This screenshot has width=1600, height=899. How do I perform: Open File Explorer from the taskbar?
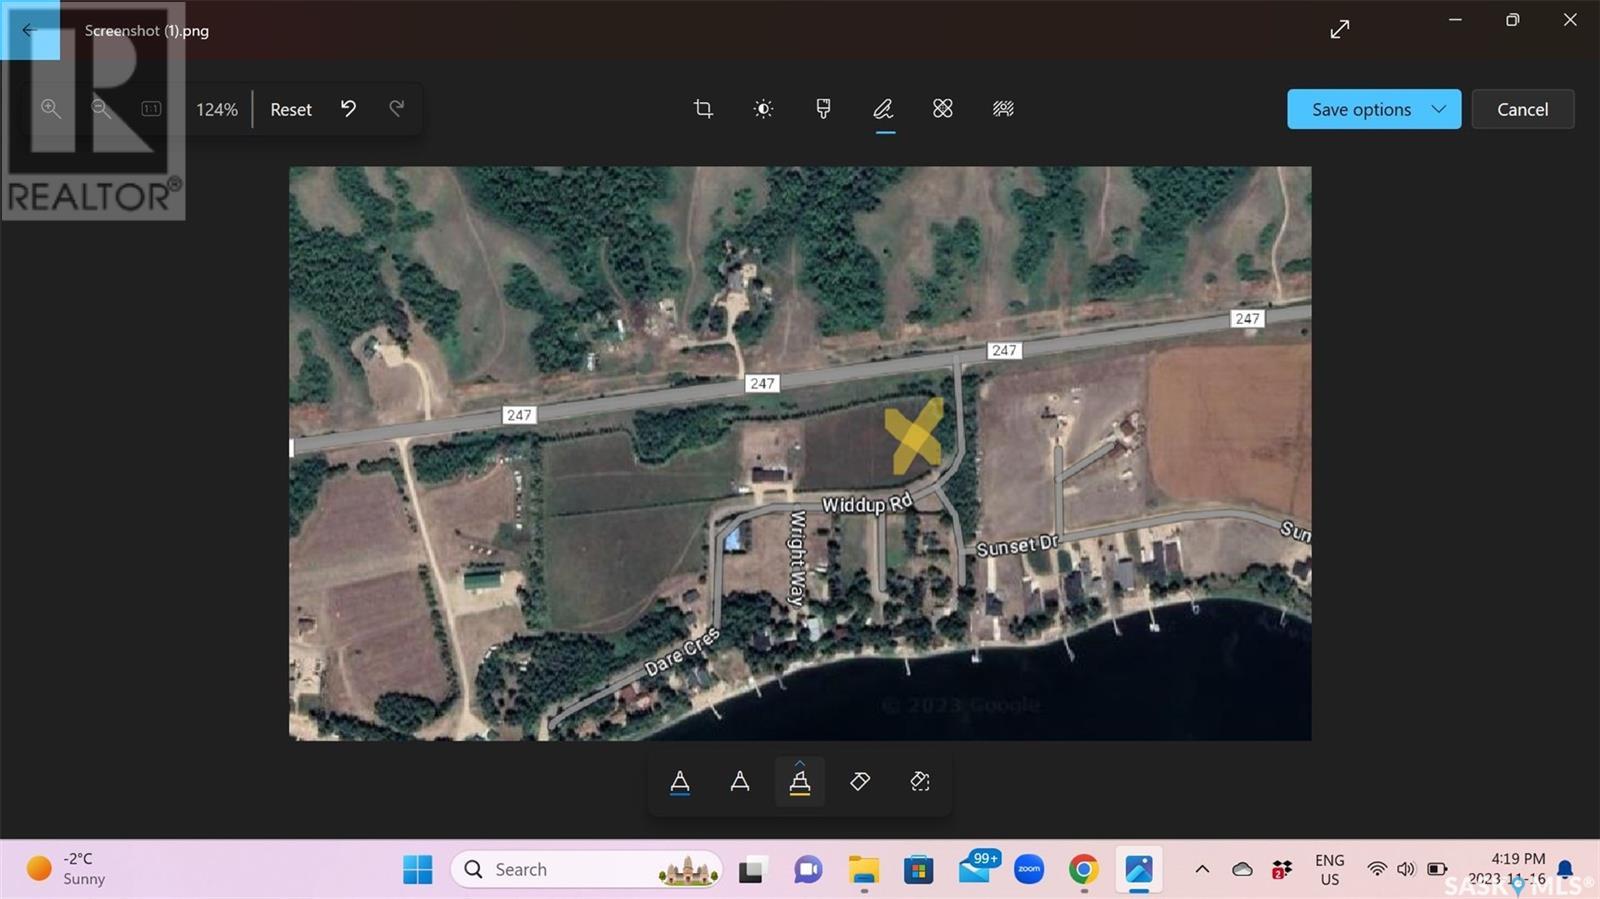coord(864,870)
